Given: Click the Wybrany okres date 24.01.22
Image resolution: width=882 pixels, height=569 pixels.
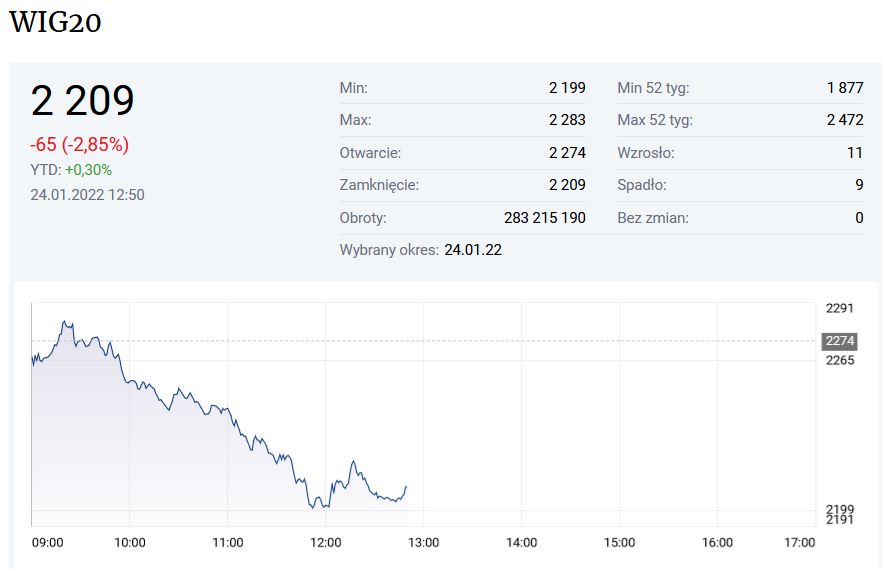Looking at the screenshot, I should click(473, 249).
